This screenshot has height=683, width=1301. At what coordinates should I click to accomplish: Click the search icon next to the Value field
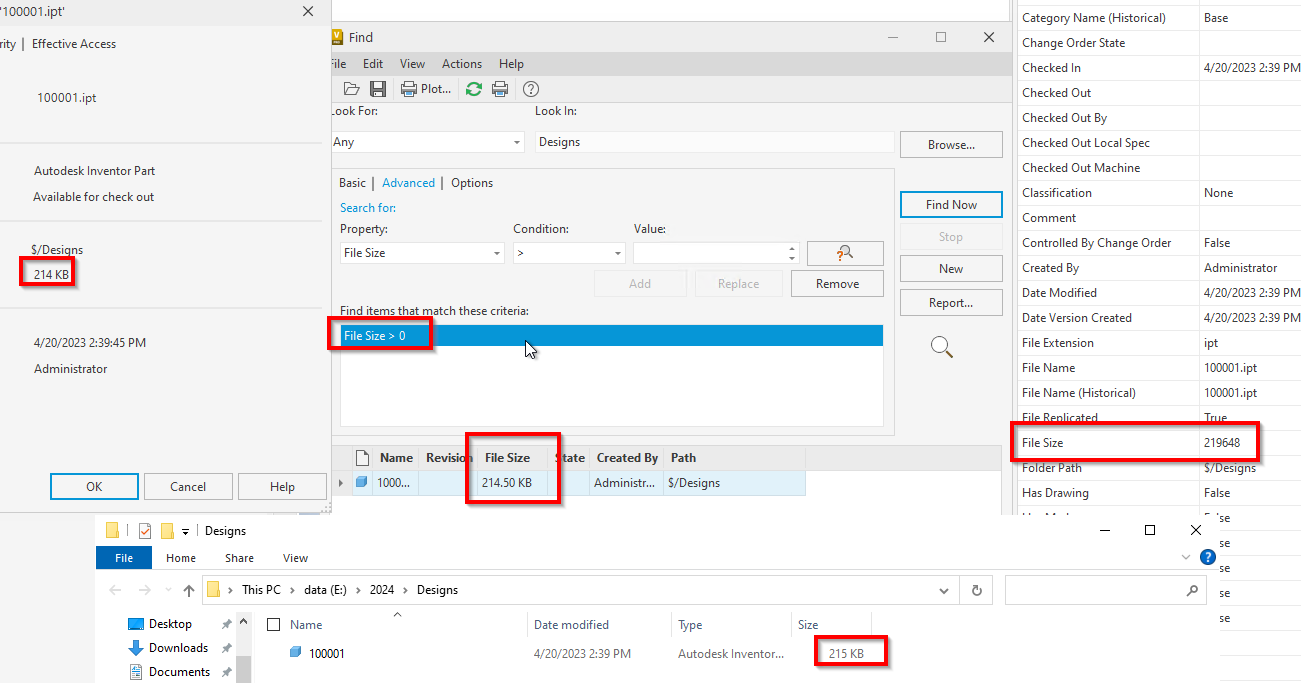coord(844,253)
